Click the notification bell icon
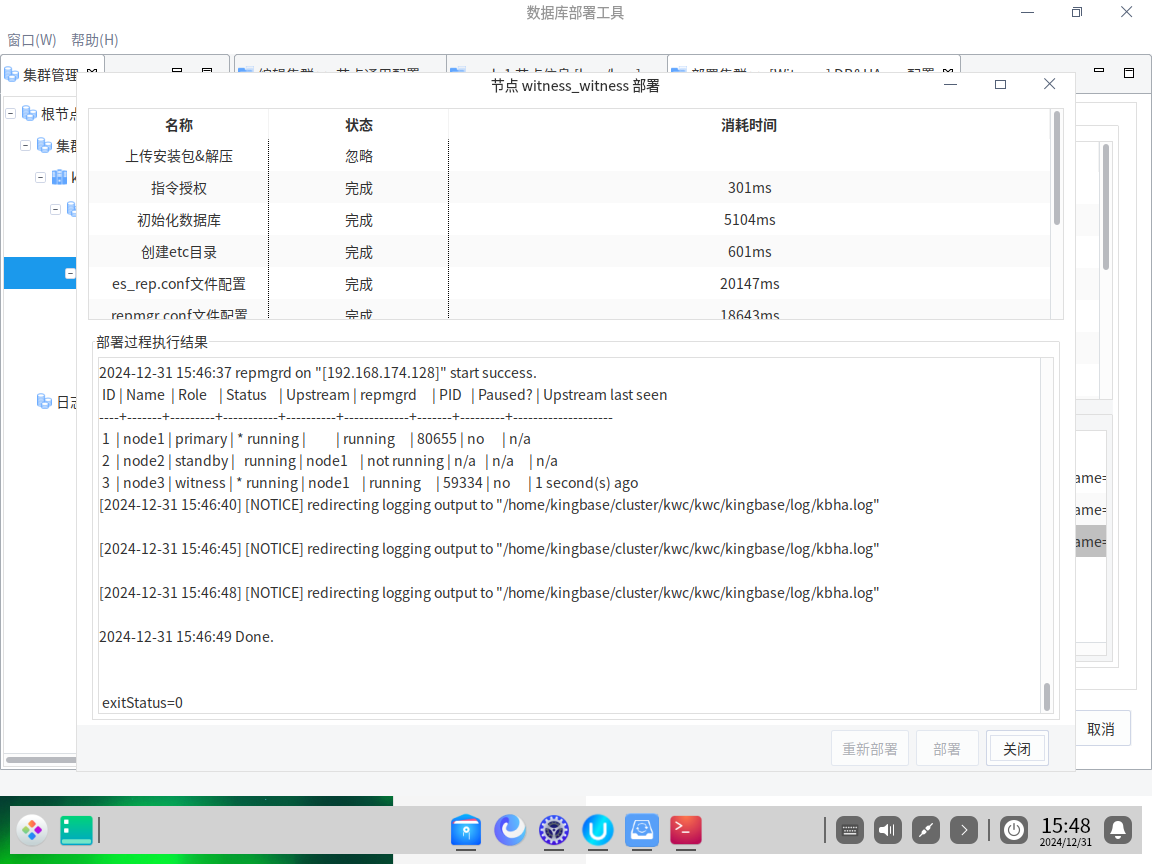This screenshot has width=1152, height=864. [x=1118, y=829]
